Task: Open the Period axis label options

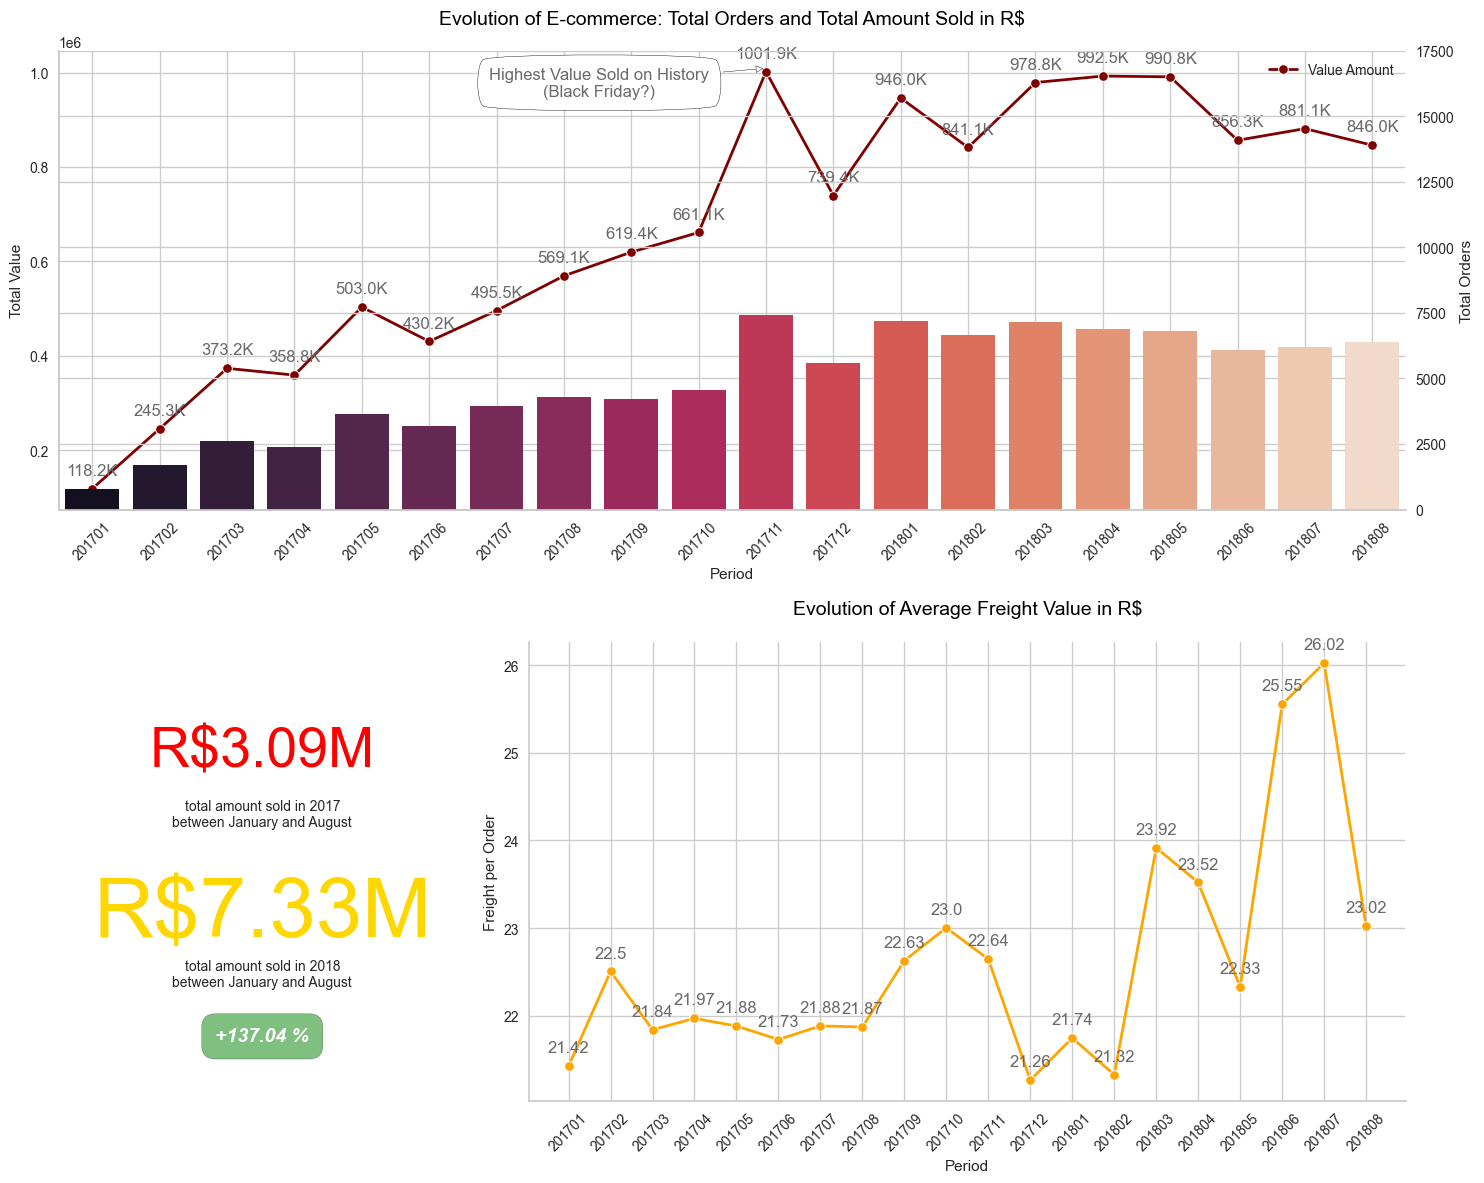Action: coord(731,574)
